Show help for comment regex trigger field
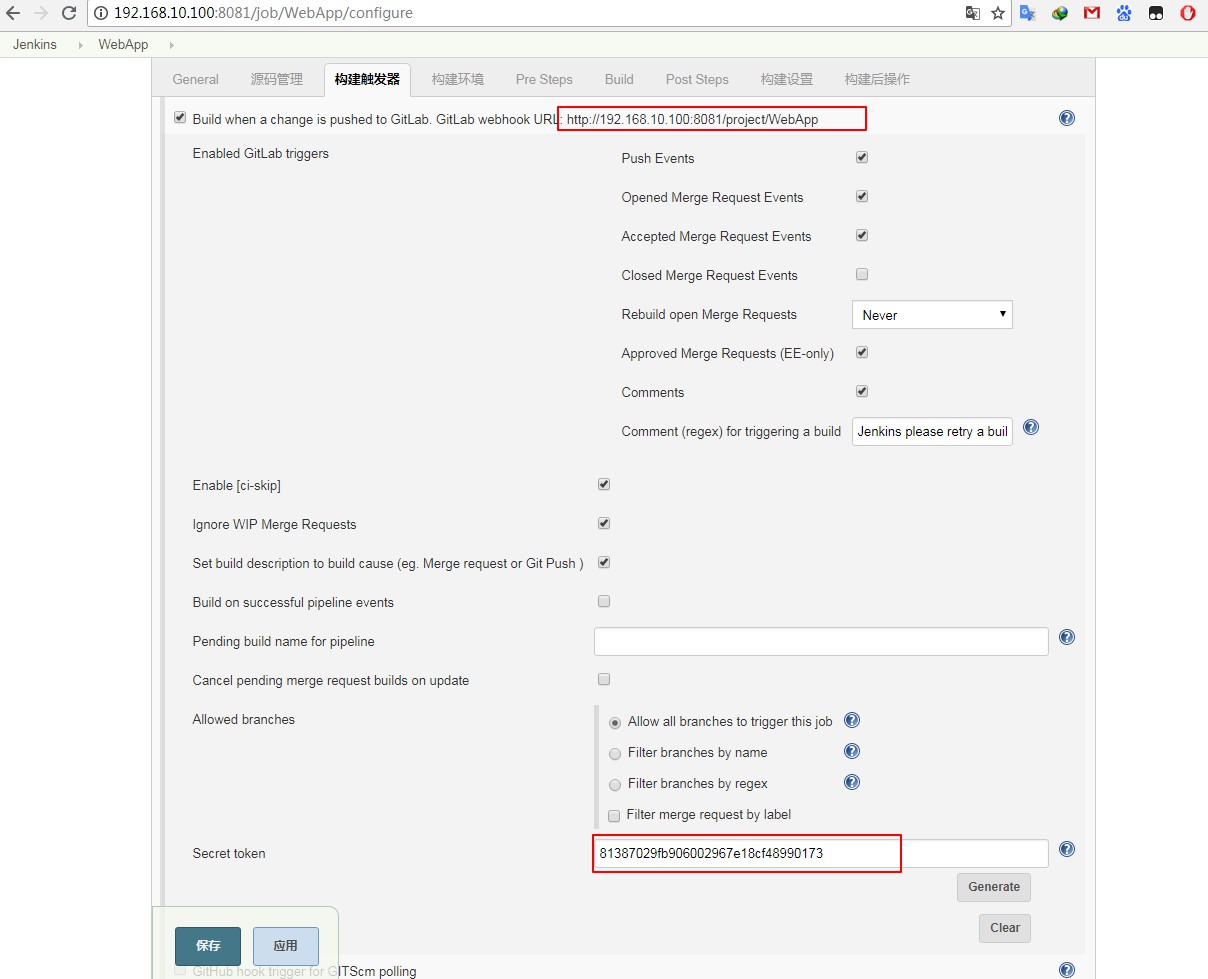Image resolution: width=1208 pixels, height=979 pixels. coord(1031,427)
